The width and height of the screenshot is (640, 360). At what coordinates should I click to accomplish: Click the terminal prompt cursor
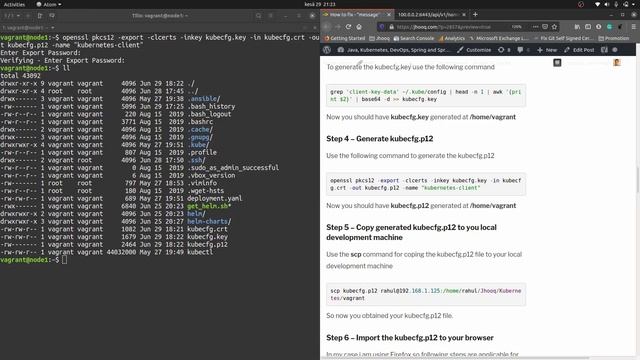[x=64, y=260]
